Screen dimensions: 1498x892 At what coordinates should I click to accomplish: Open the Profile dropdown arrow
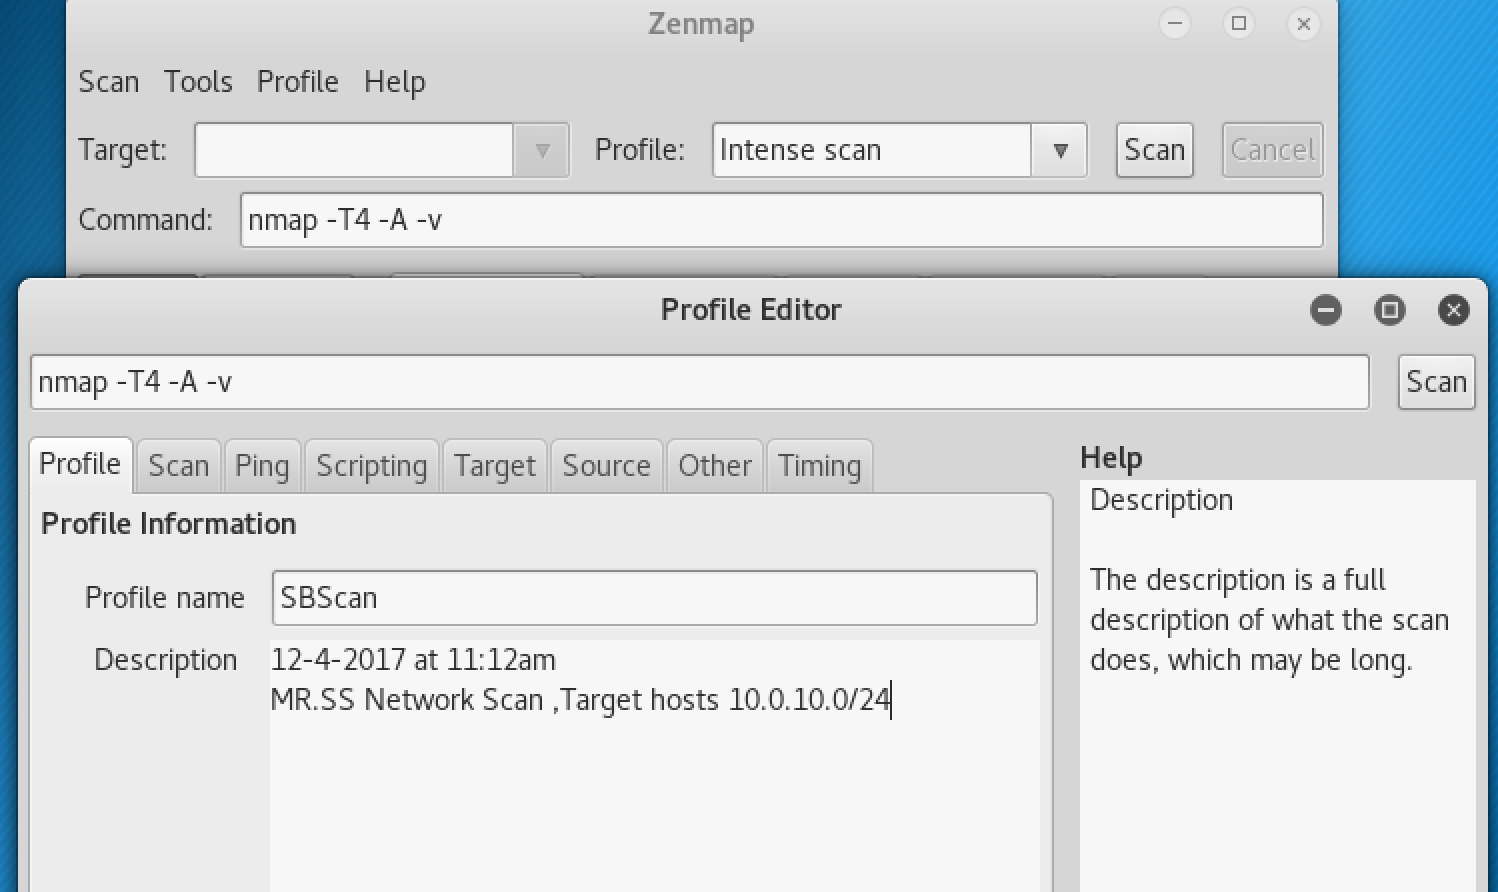pos(1060,150)
